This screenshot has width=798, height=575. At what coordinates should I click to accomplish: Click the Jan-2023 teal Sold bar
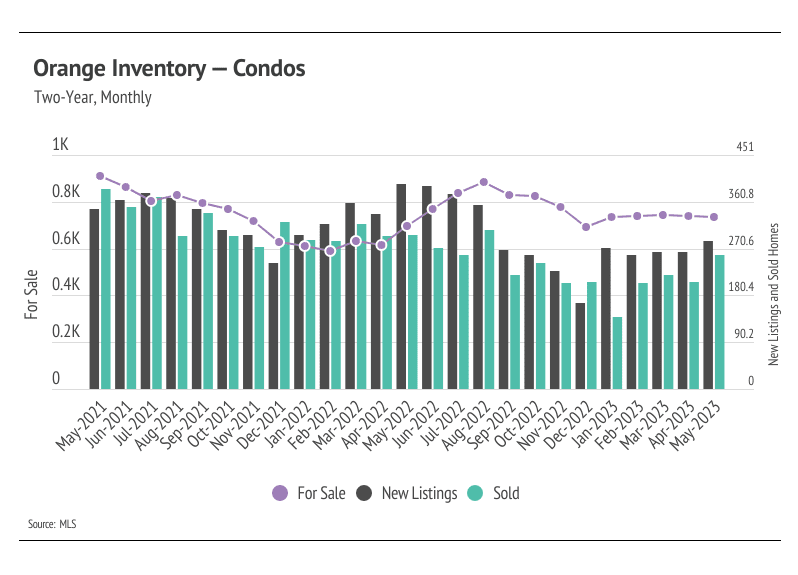617,353
